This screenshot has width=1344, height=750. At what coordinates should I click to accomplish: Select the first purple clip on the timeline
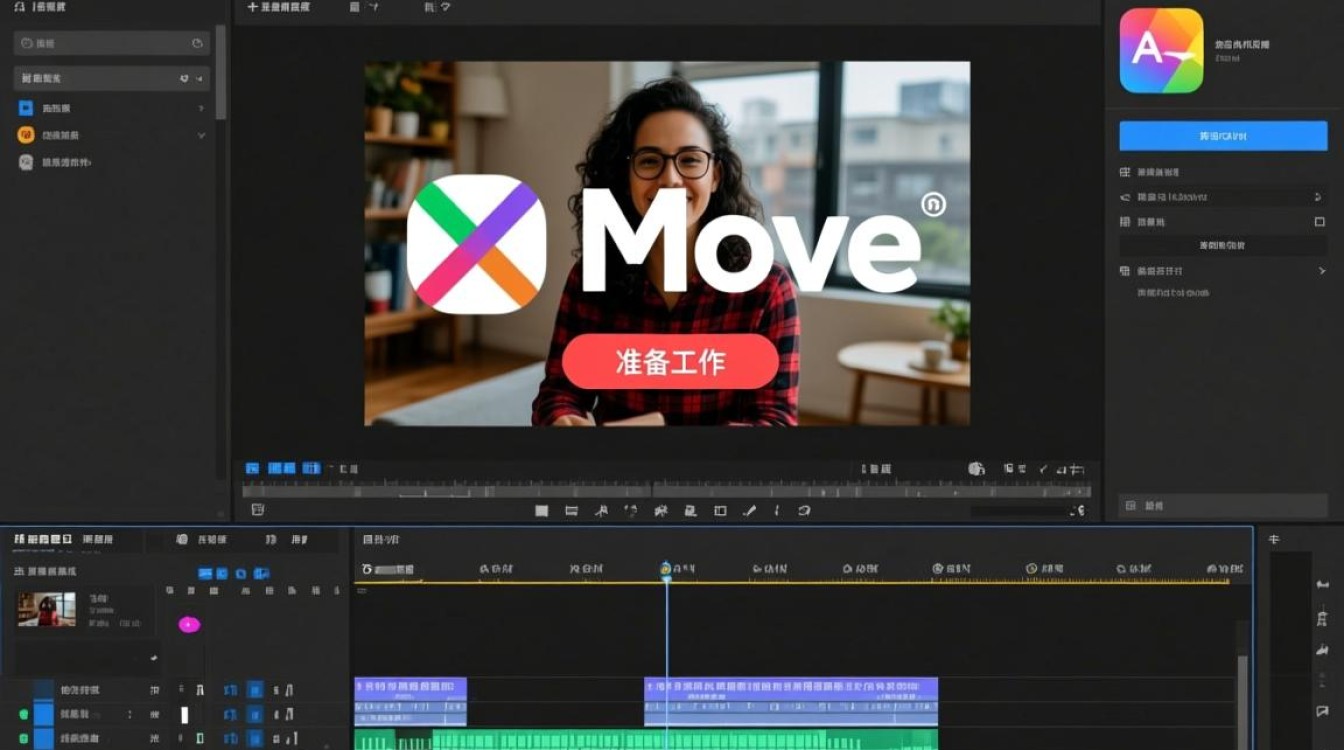410,702
